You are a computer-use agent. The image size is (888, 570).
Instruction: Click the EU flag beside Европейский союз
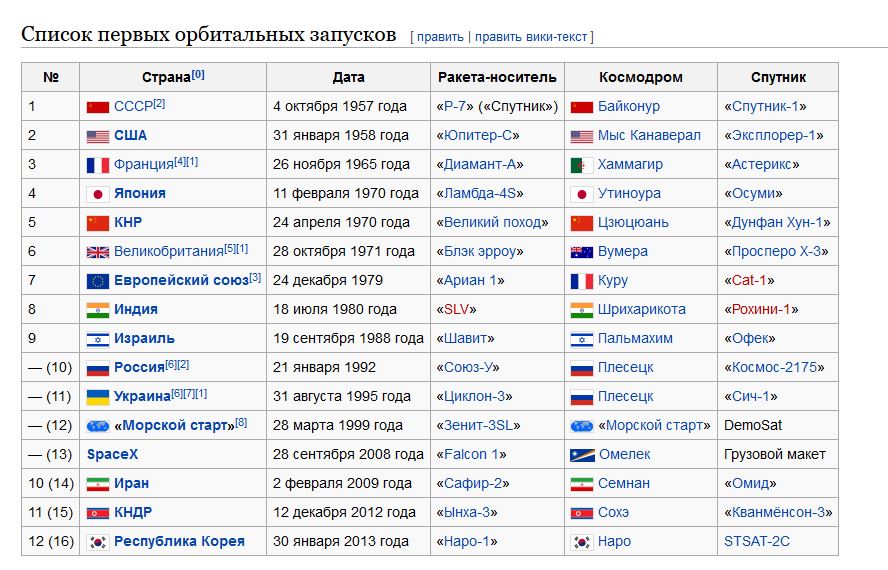click(97, 281)
